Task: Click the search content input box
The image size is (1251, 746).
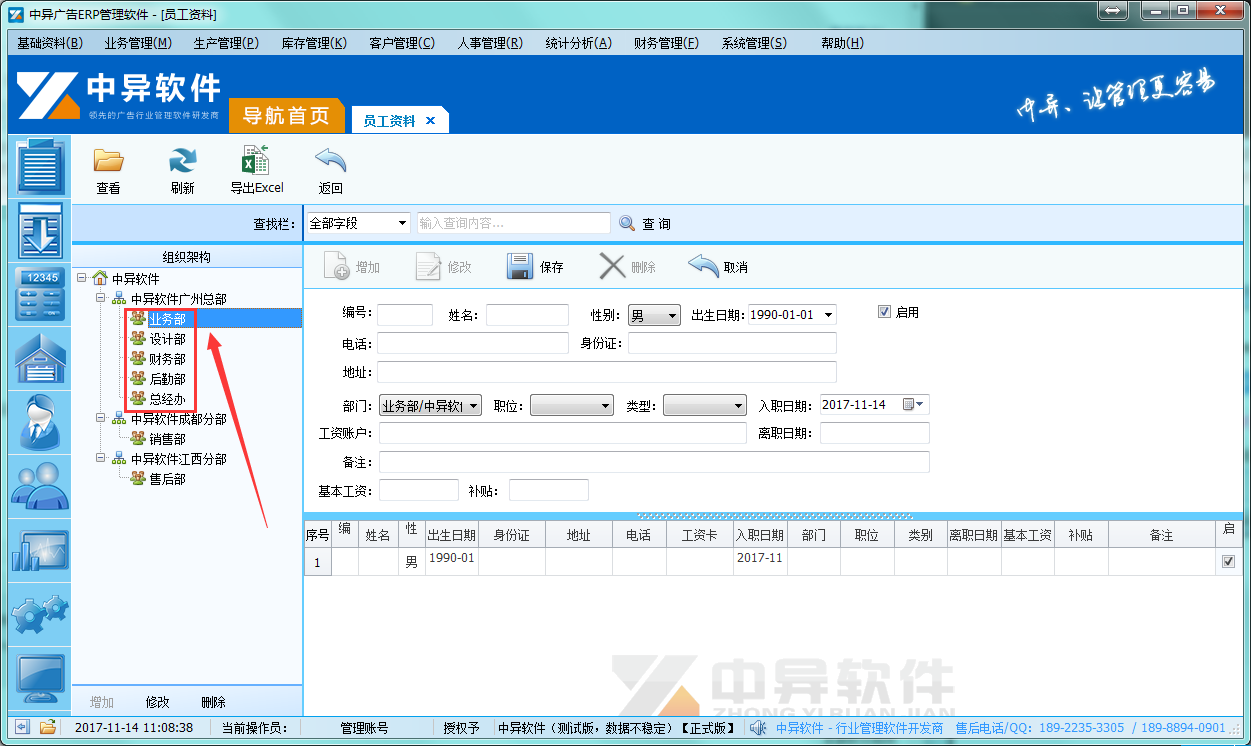Action: [513, 224]
